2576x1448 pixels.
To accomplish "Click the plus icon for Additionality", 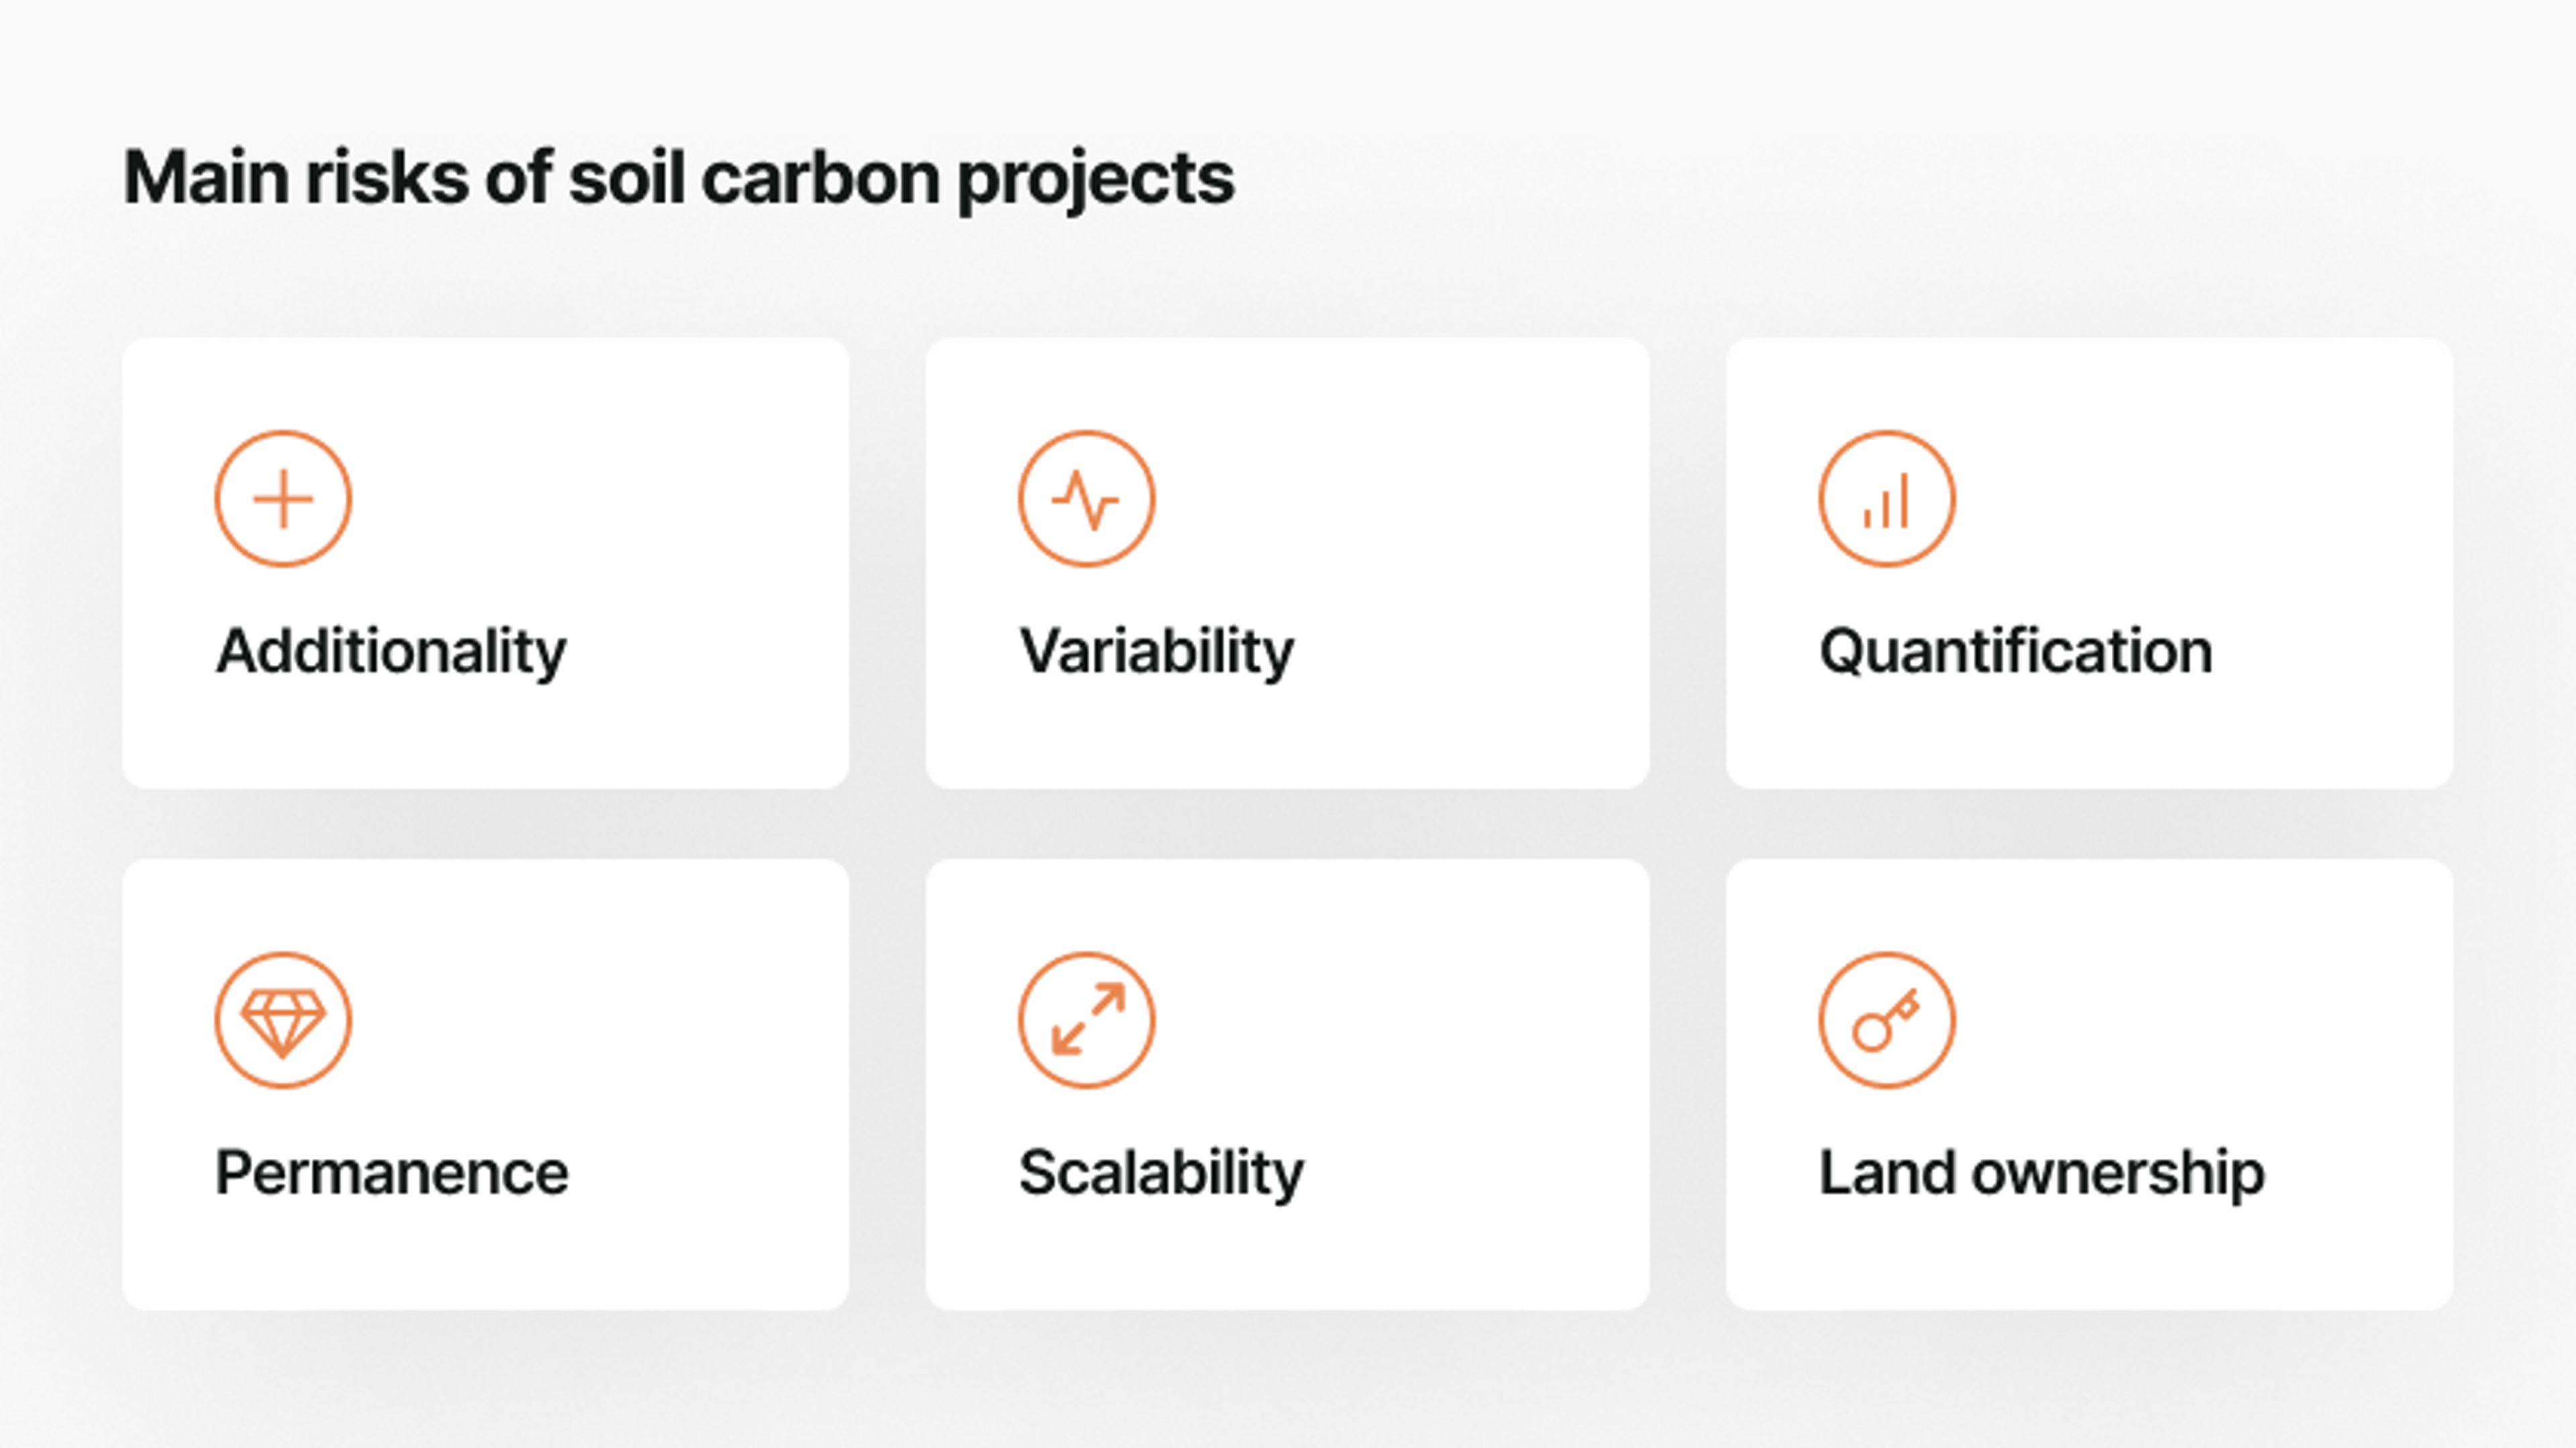I will click(283, 499).
